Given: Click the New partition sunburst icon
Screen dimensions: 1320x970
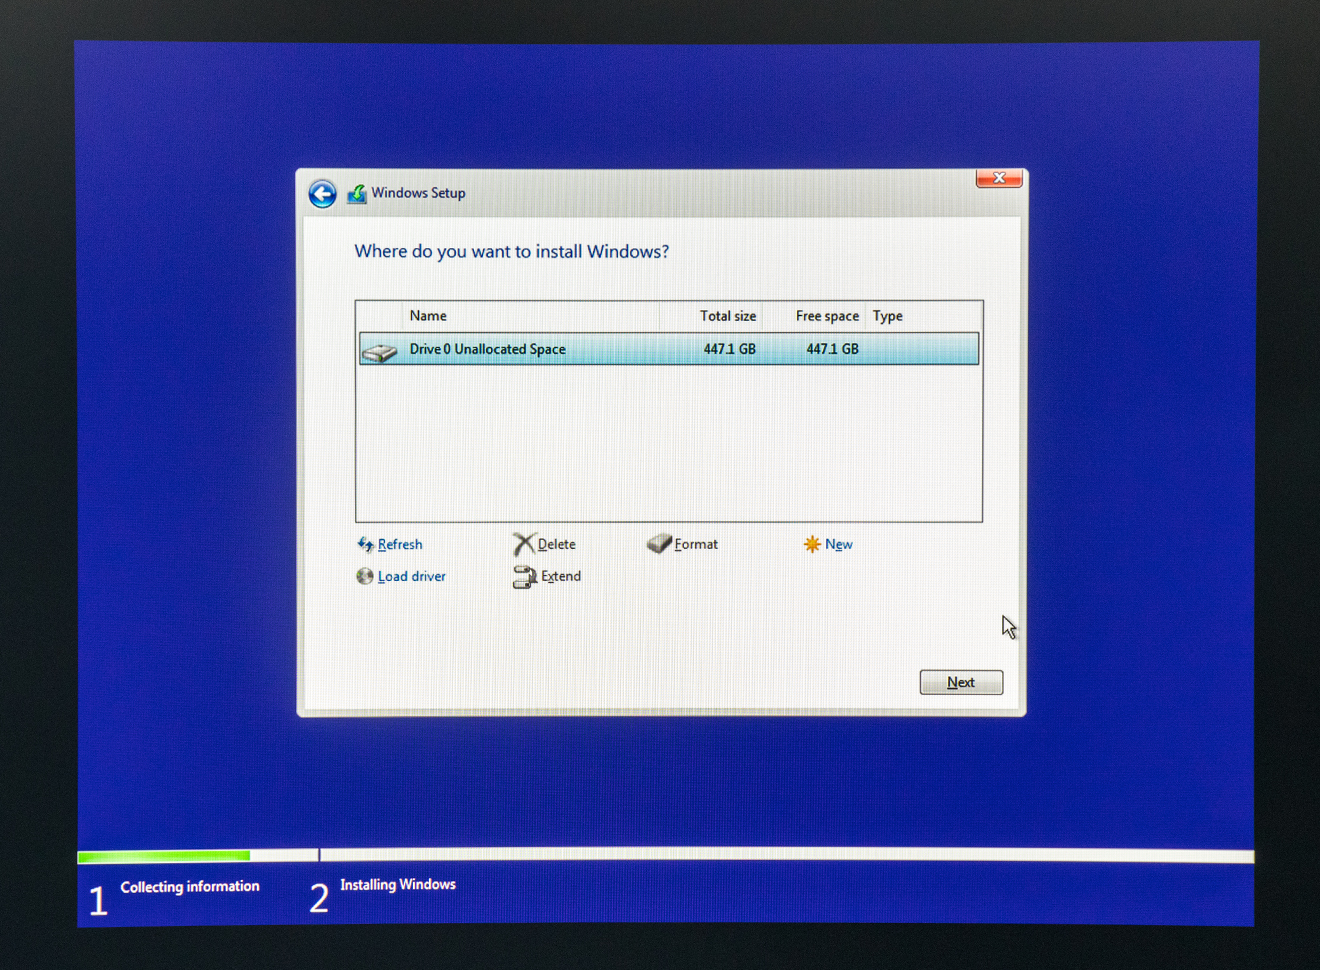Looking at the screenshot, I should coord(812,543).
